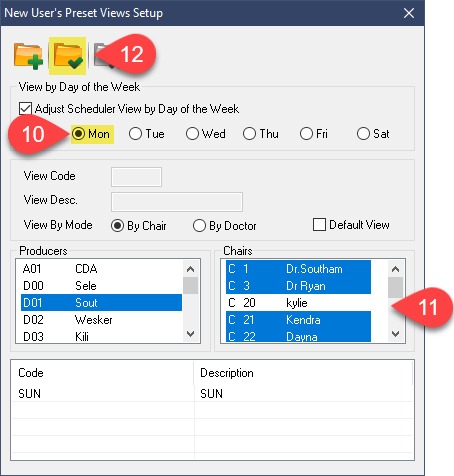This screenshot has width=454, height=476.
Task: Toggle Adjust Scheduler View by Day checkbox
Action: pyautogui.click(x=25, y=109)
